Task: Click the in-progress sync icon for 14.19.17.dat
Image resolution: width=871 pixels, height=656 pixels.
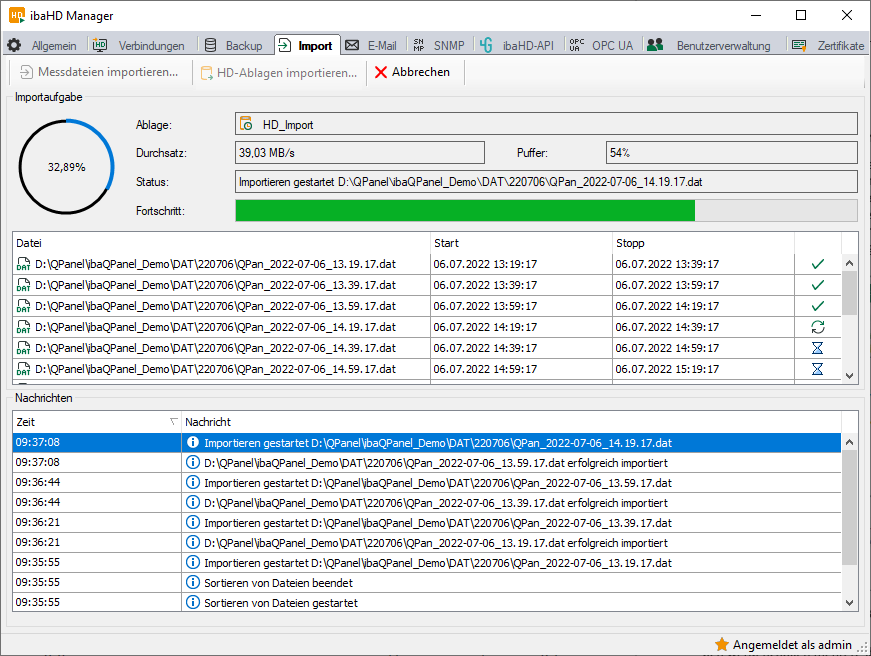Action: click(x=817, y=327)
